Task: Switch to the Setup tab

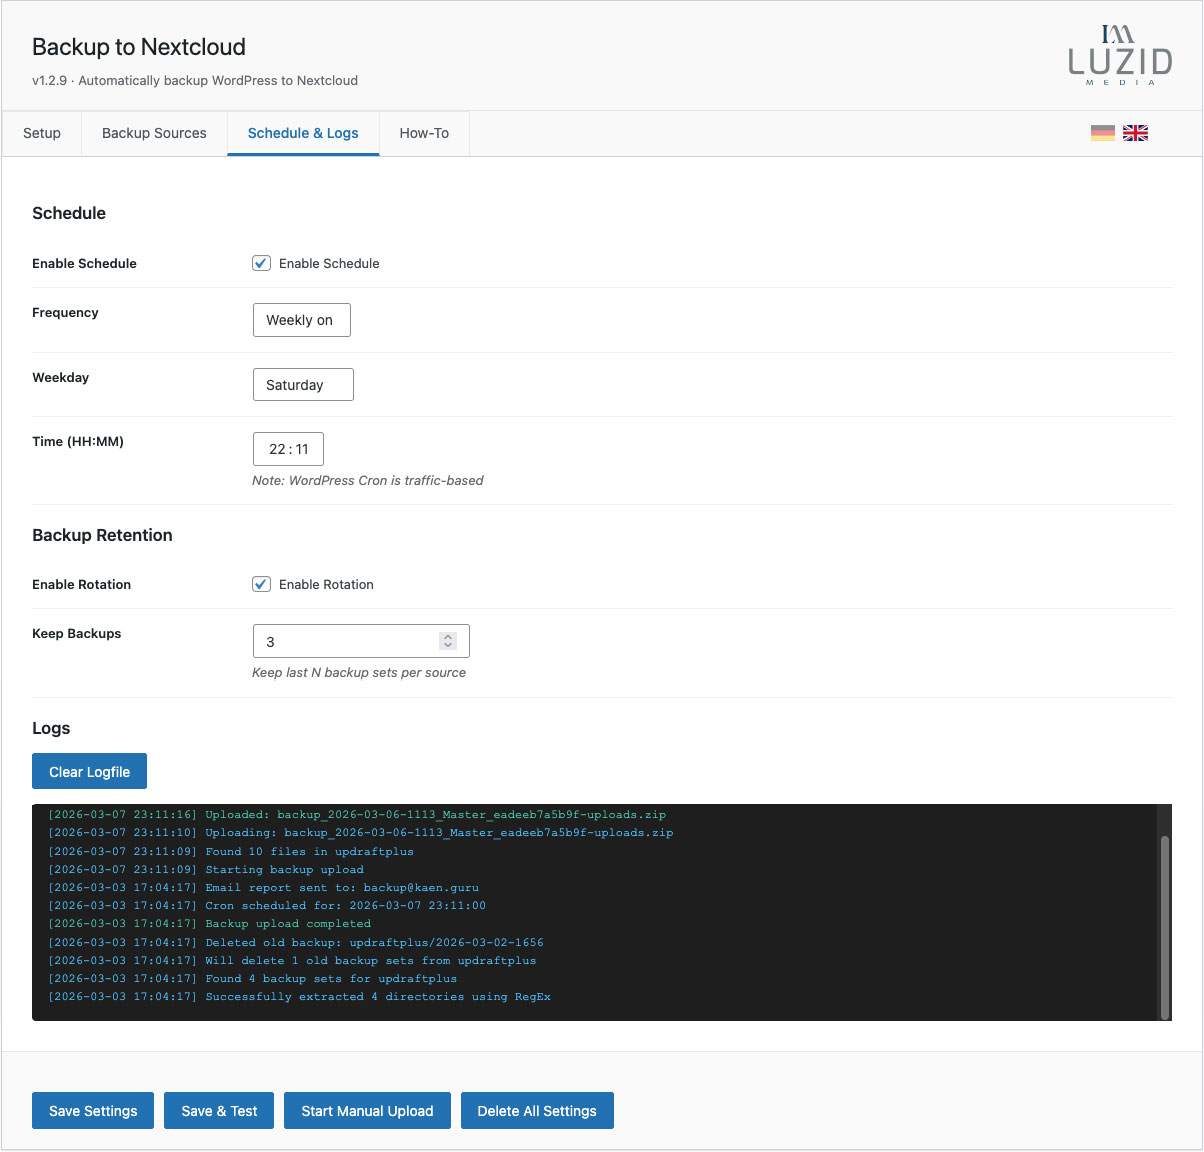Action: coord(42,133)
